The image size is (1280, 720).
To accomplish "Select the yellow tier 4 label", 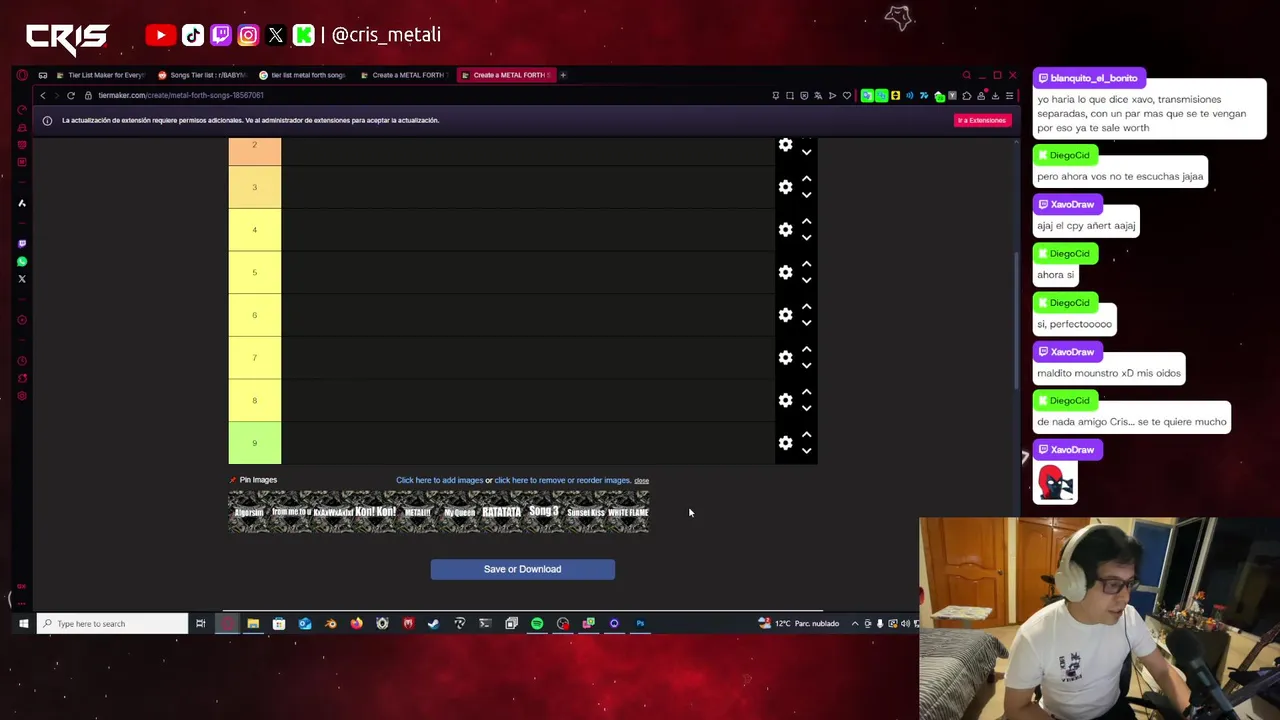I will [x=255, y=230].
